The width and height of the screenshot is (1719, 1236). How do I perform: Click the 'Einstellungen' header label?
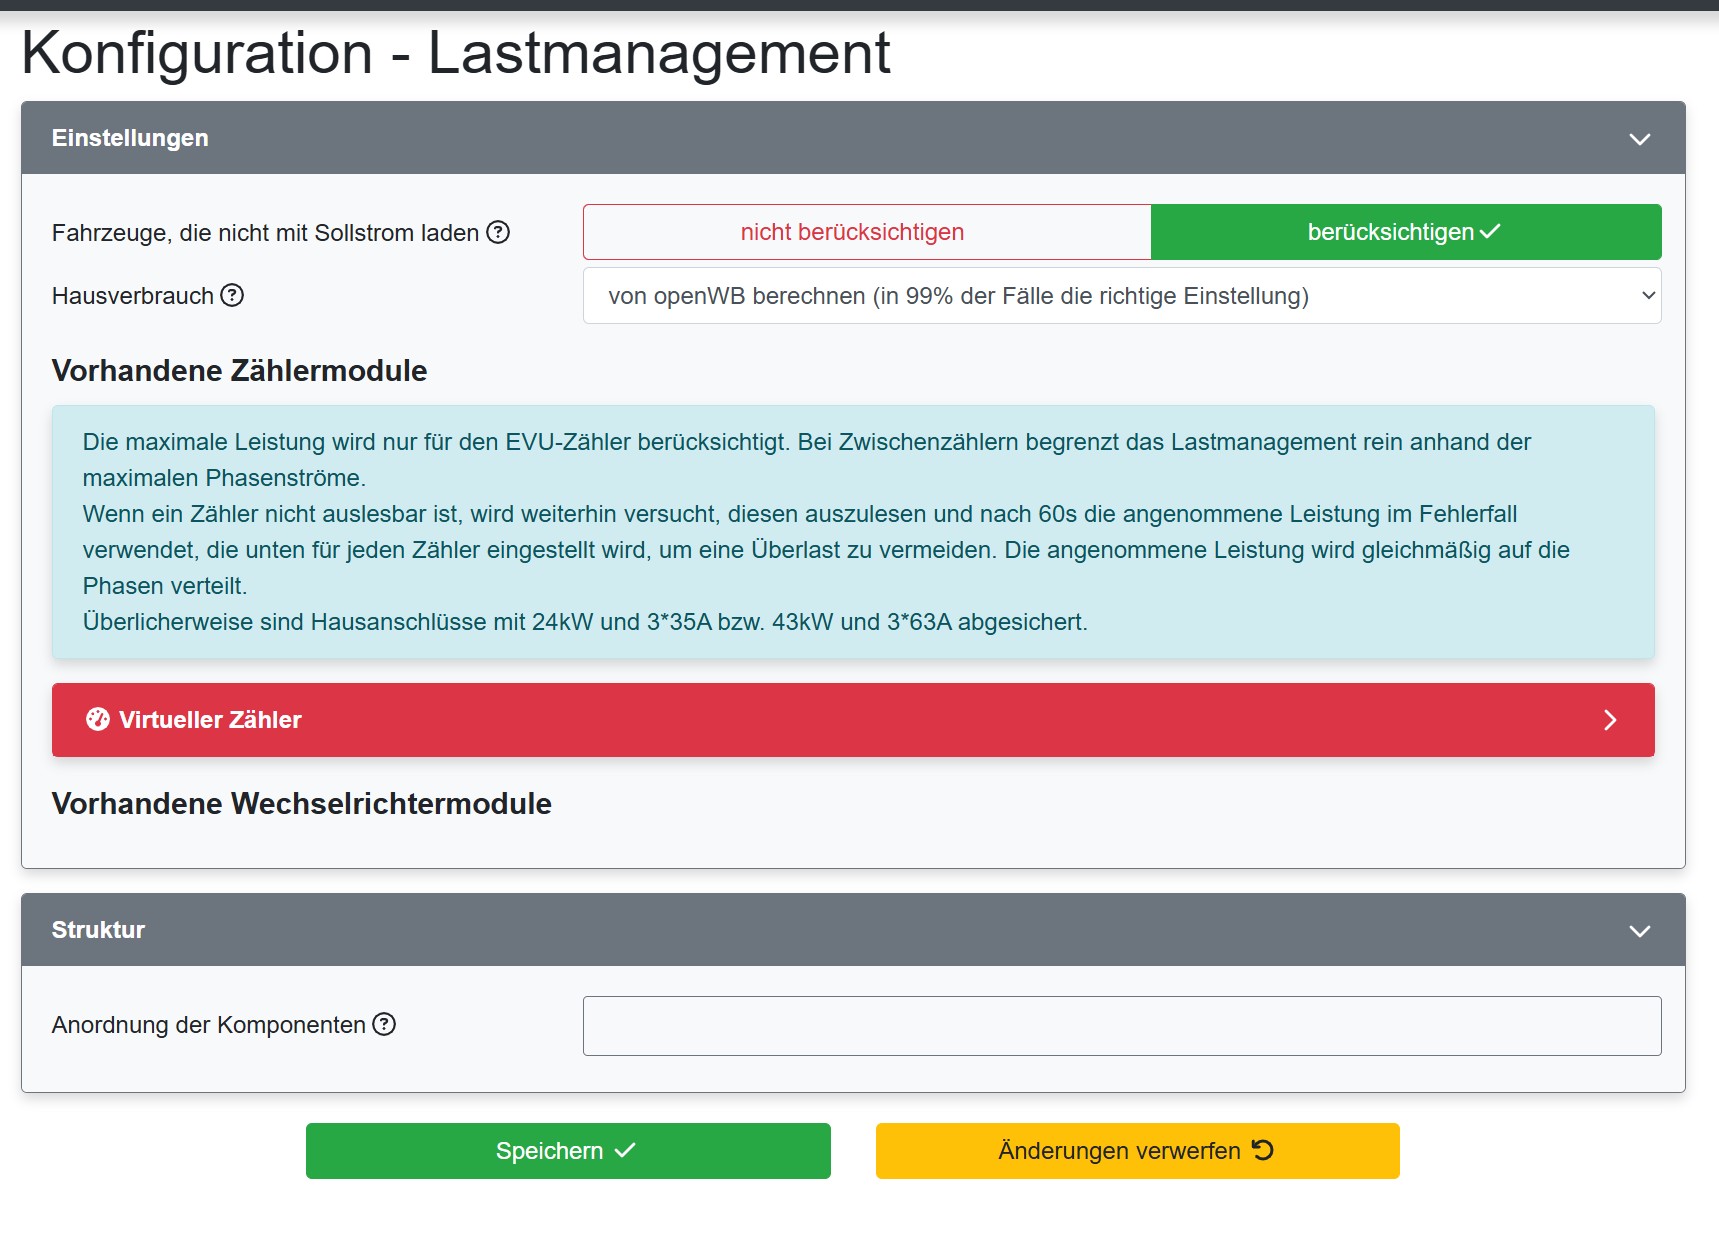tap(130, 138)
